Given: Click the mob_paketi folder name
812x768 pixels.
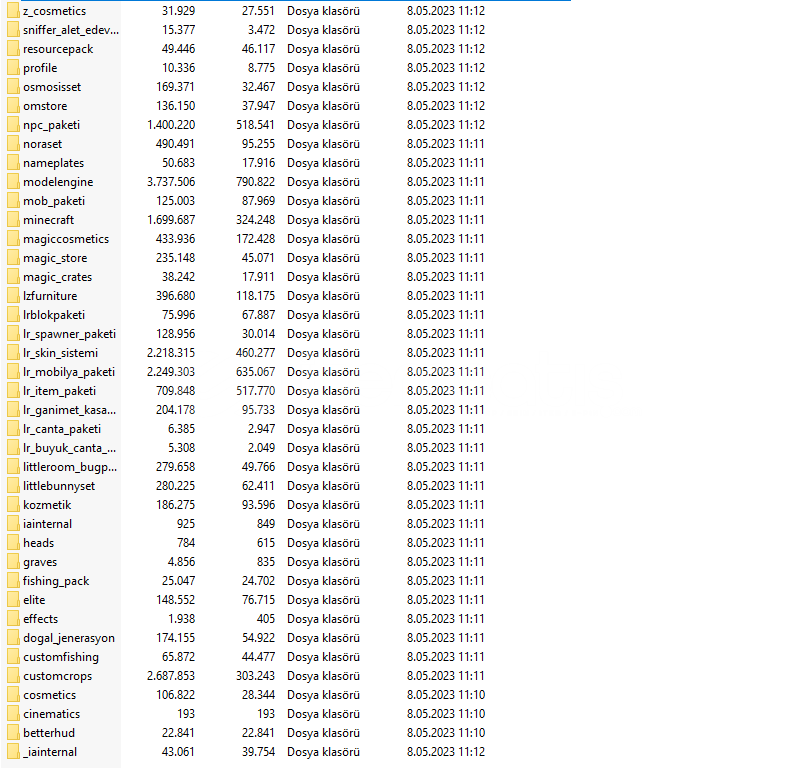Looking at the screenshot, I should (x=54, y=201).
